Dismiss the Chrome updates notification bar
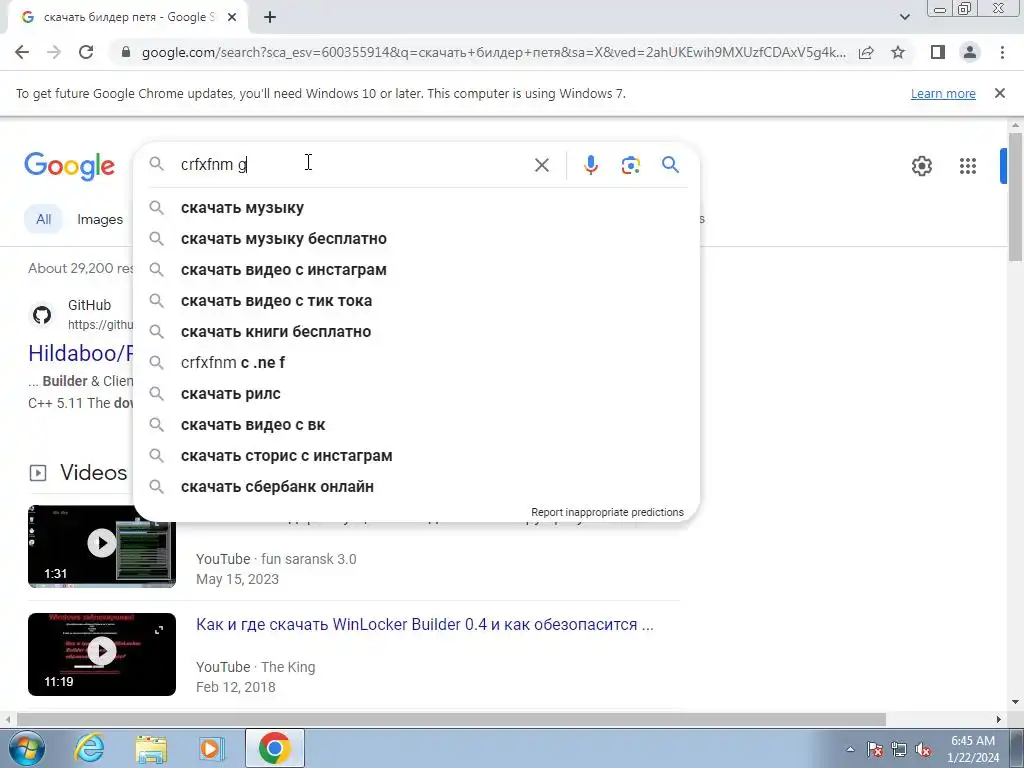The width and height of the screenshot is (1024, 768). (999, 93)
